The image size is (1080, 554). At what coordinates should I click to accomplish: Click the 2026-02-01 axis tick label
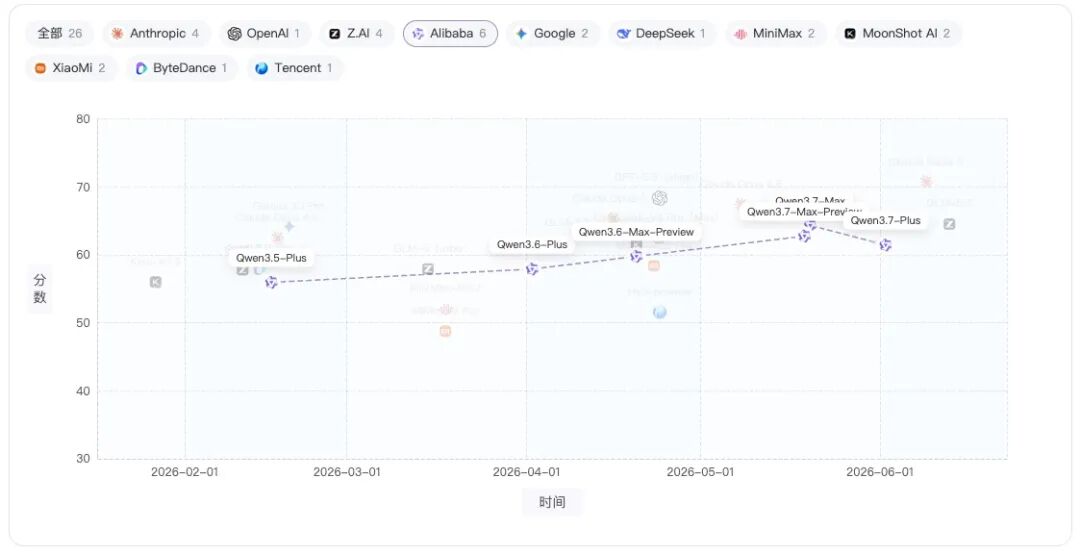pyautogui.click(x=185, y=472)
